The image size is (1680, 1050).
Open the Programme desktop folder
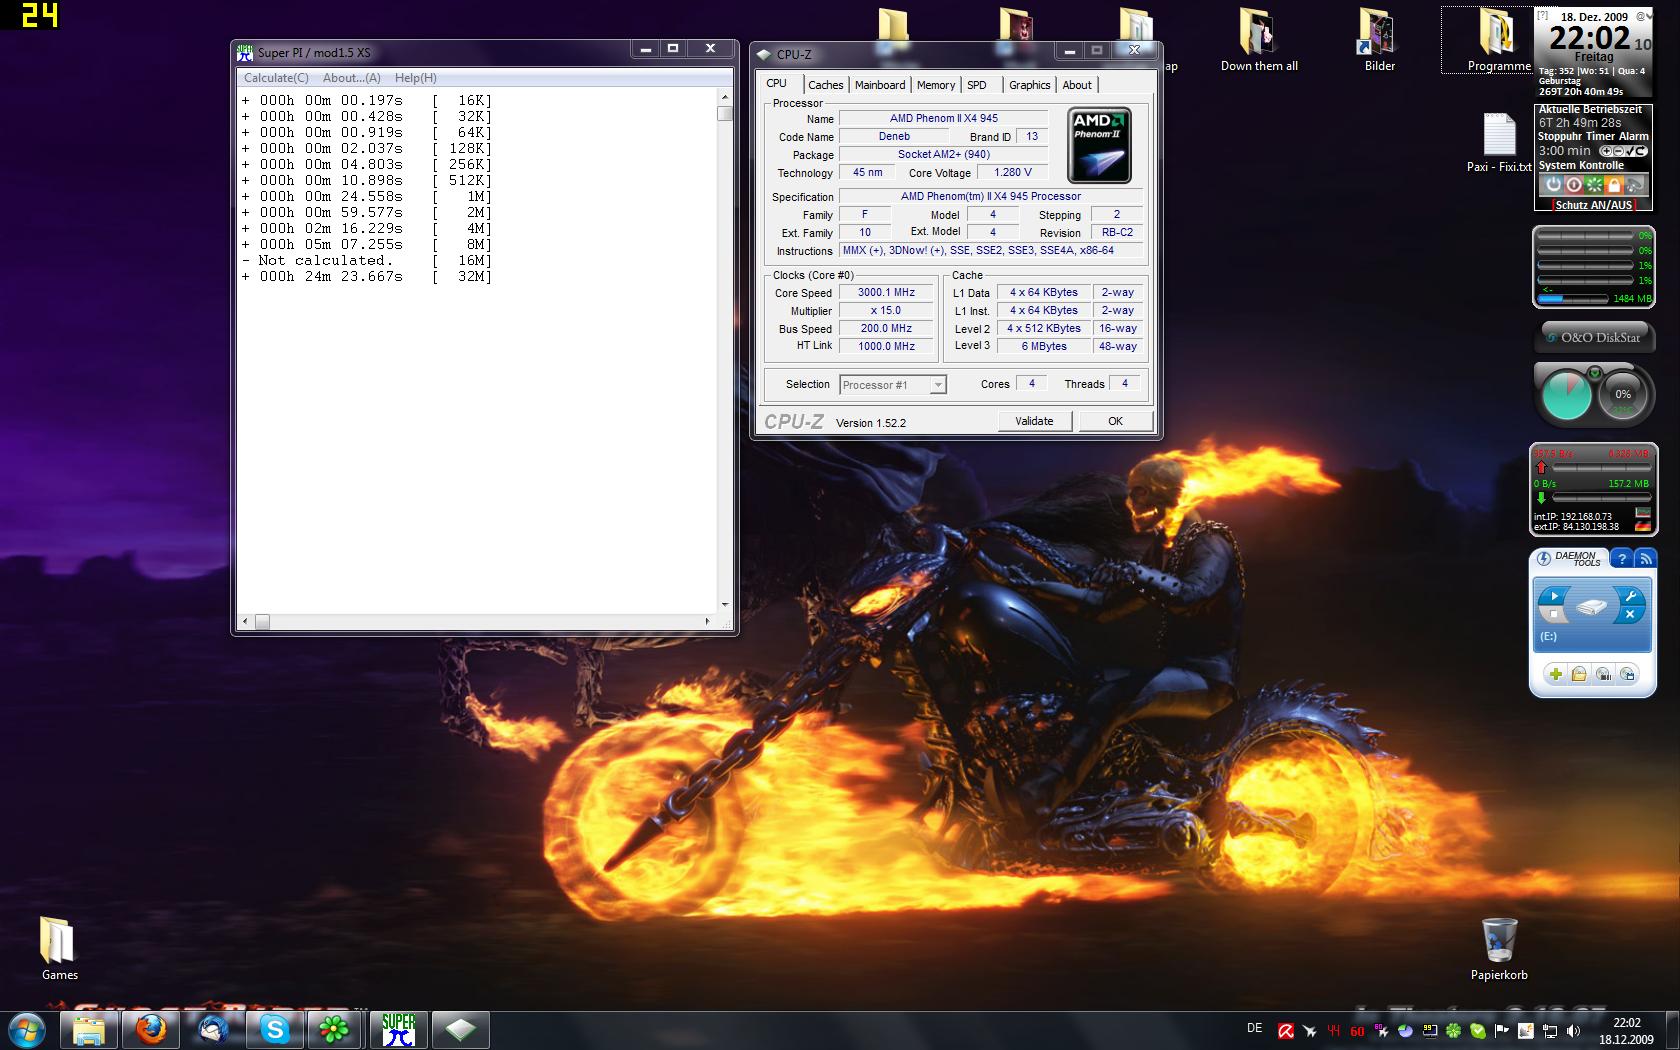[x=1499, y=40]
